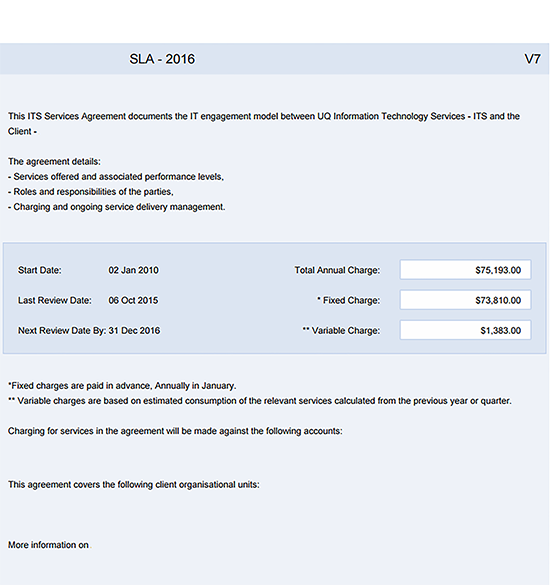Click the Next Review Date 31 Dec 2016
The width and height of the screenshot is (550, 585).
click(x=134, y=331)
